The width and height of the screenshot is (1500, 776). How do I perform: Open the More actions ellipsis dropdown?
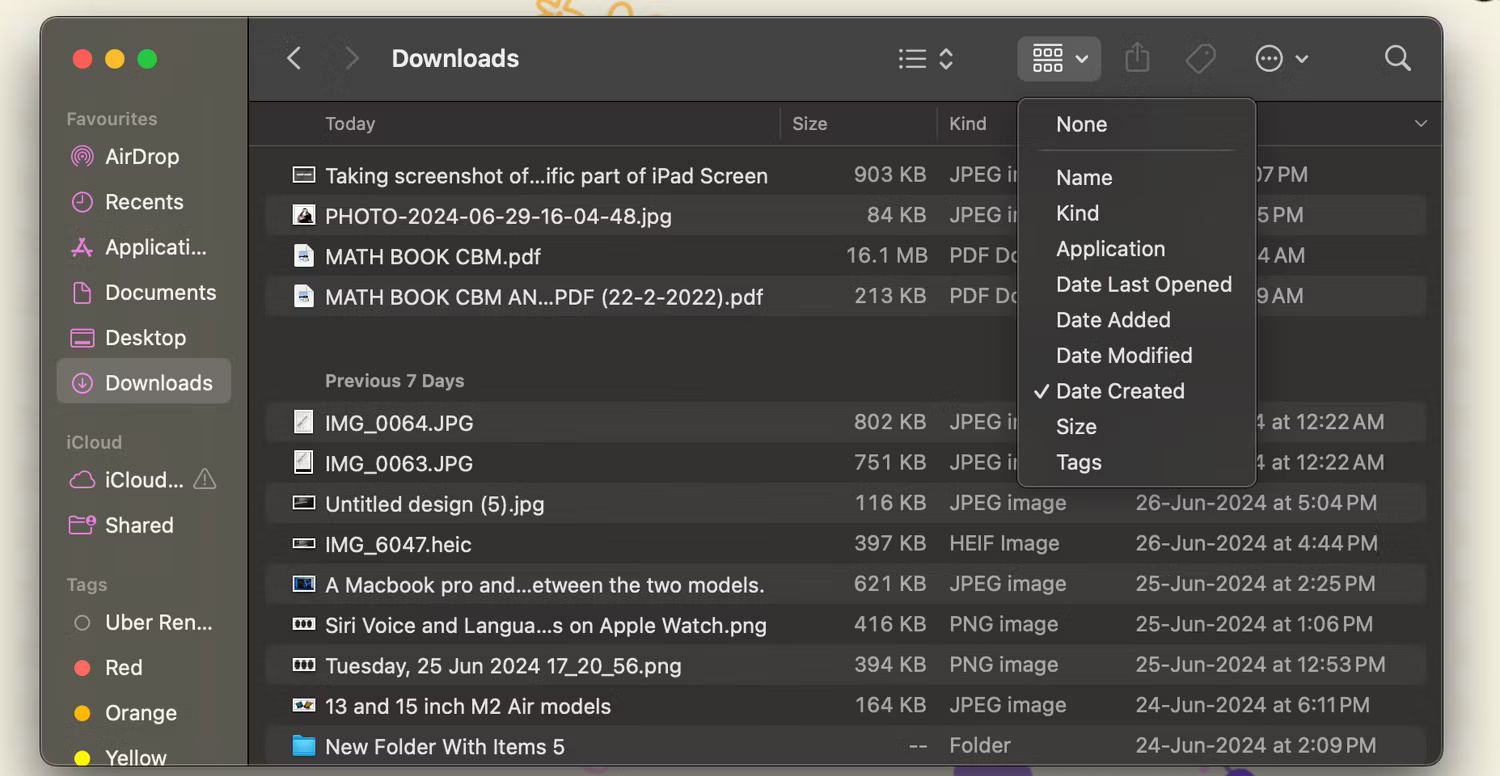[1281, 59]
